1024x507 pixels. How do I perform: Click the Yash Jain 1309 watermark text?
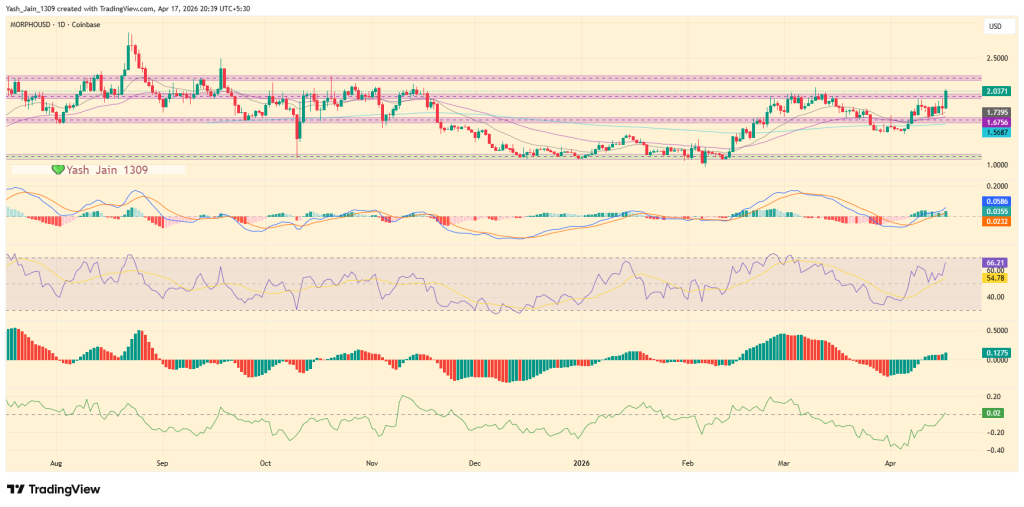click(x=108, y=171)
